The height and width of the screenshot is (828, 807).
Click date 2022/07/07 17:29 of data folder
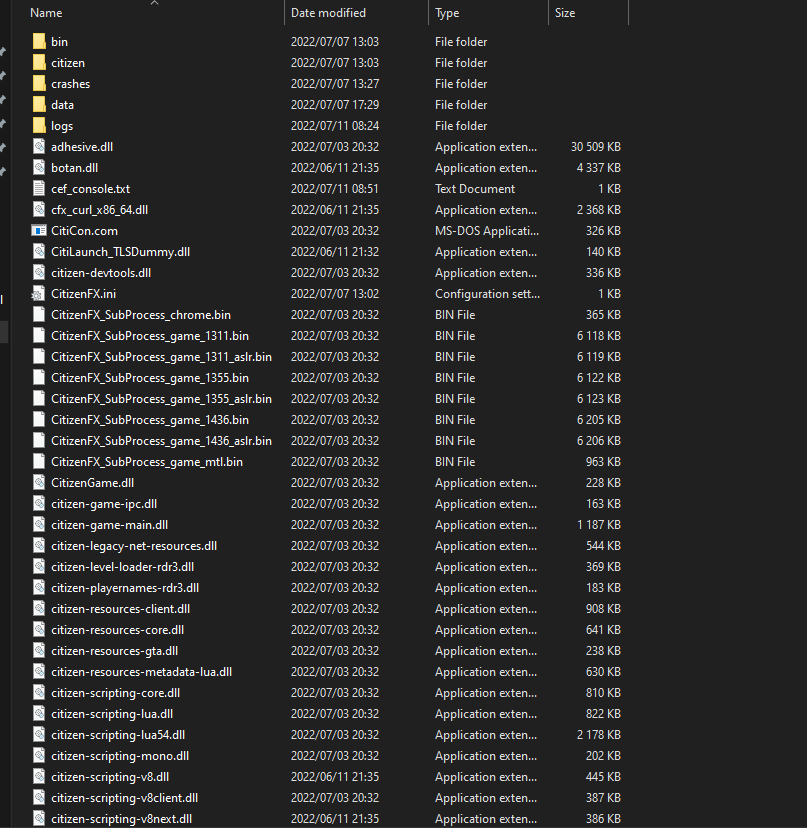click(334, 105)
